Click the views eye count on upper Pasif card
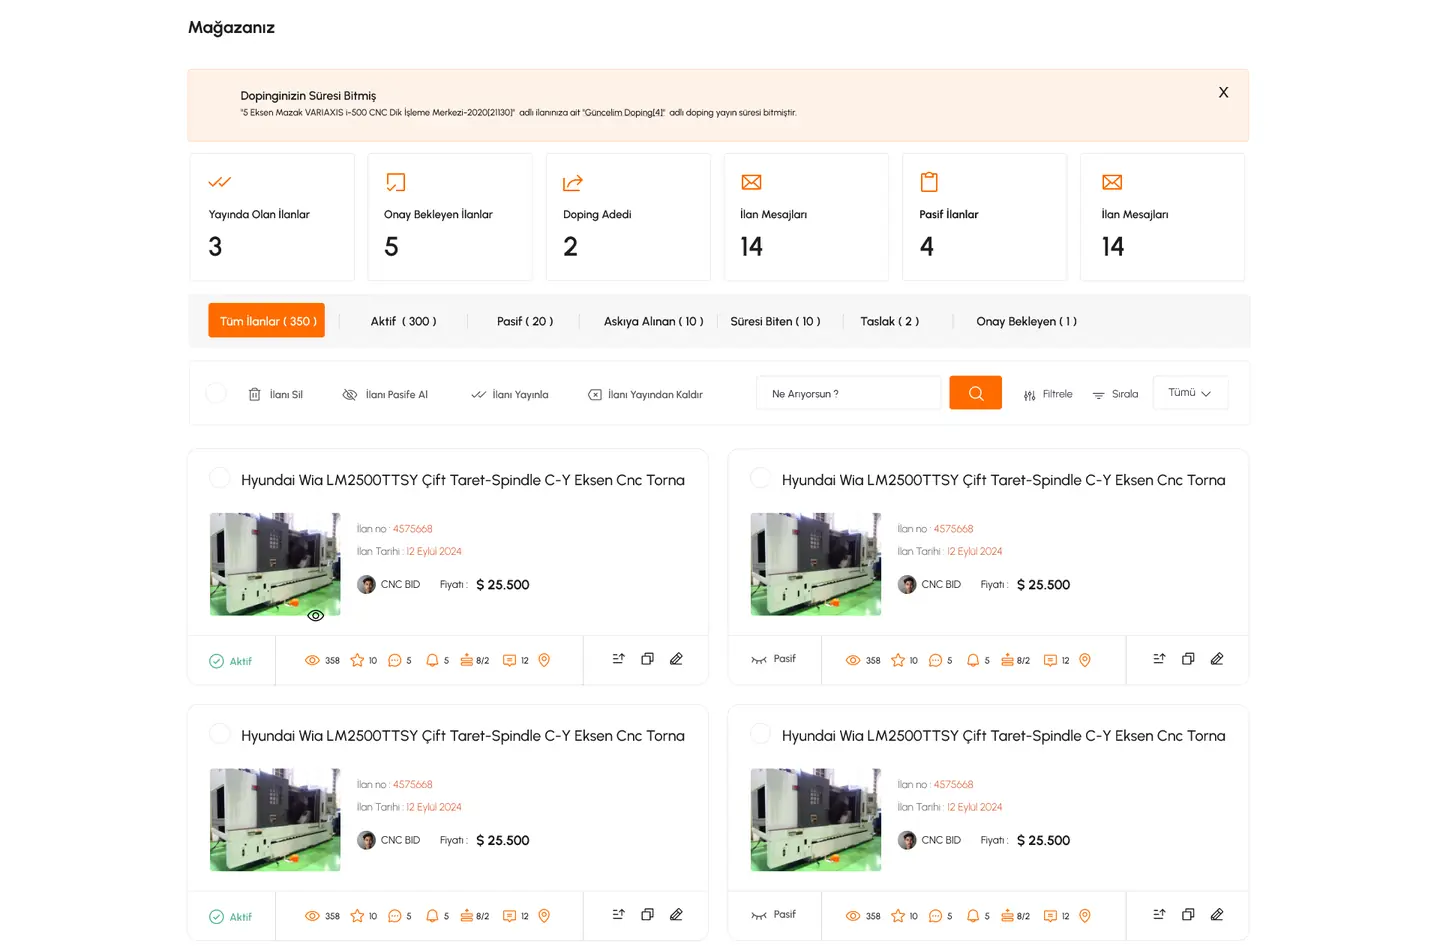The image size is (1440, 950). pos(863,660)
